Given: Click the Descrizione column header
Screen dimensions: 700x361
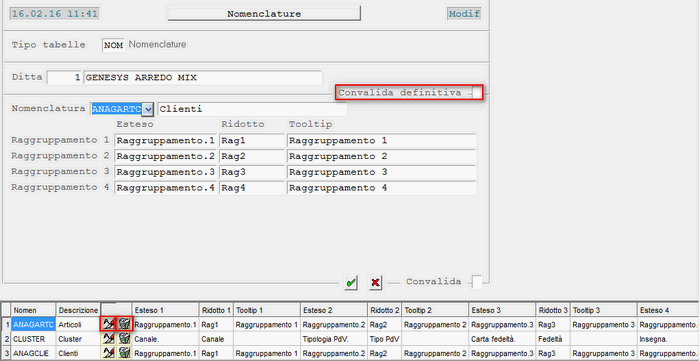Looking at the screenshot, I should tap(78, 310).
